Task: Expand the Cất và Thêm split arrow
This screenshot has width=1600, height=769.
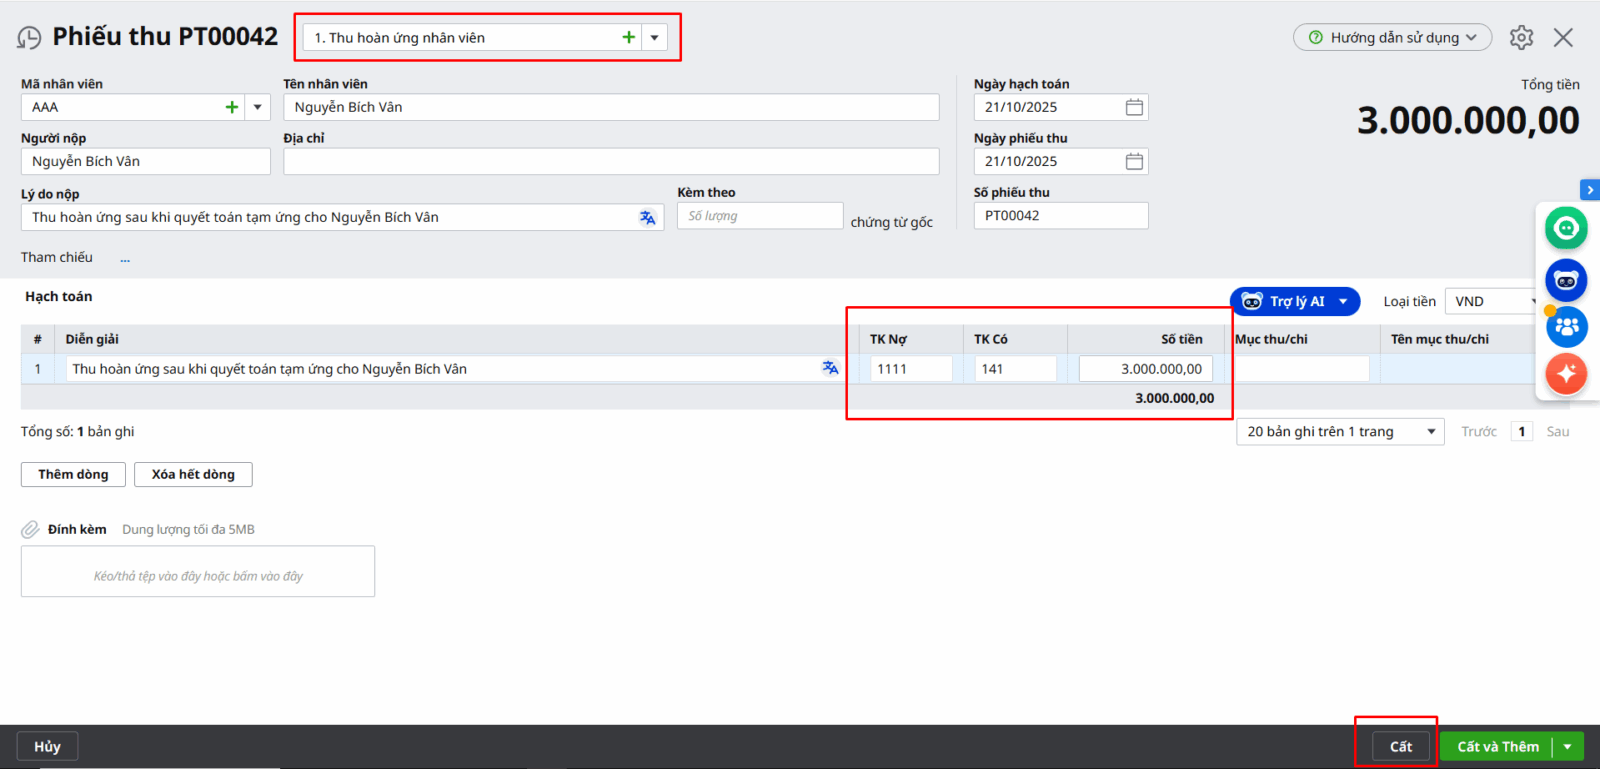Action: 1568,747
